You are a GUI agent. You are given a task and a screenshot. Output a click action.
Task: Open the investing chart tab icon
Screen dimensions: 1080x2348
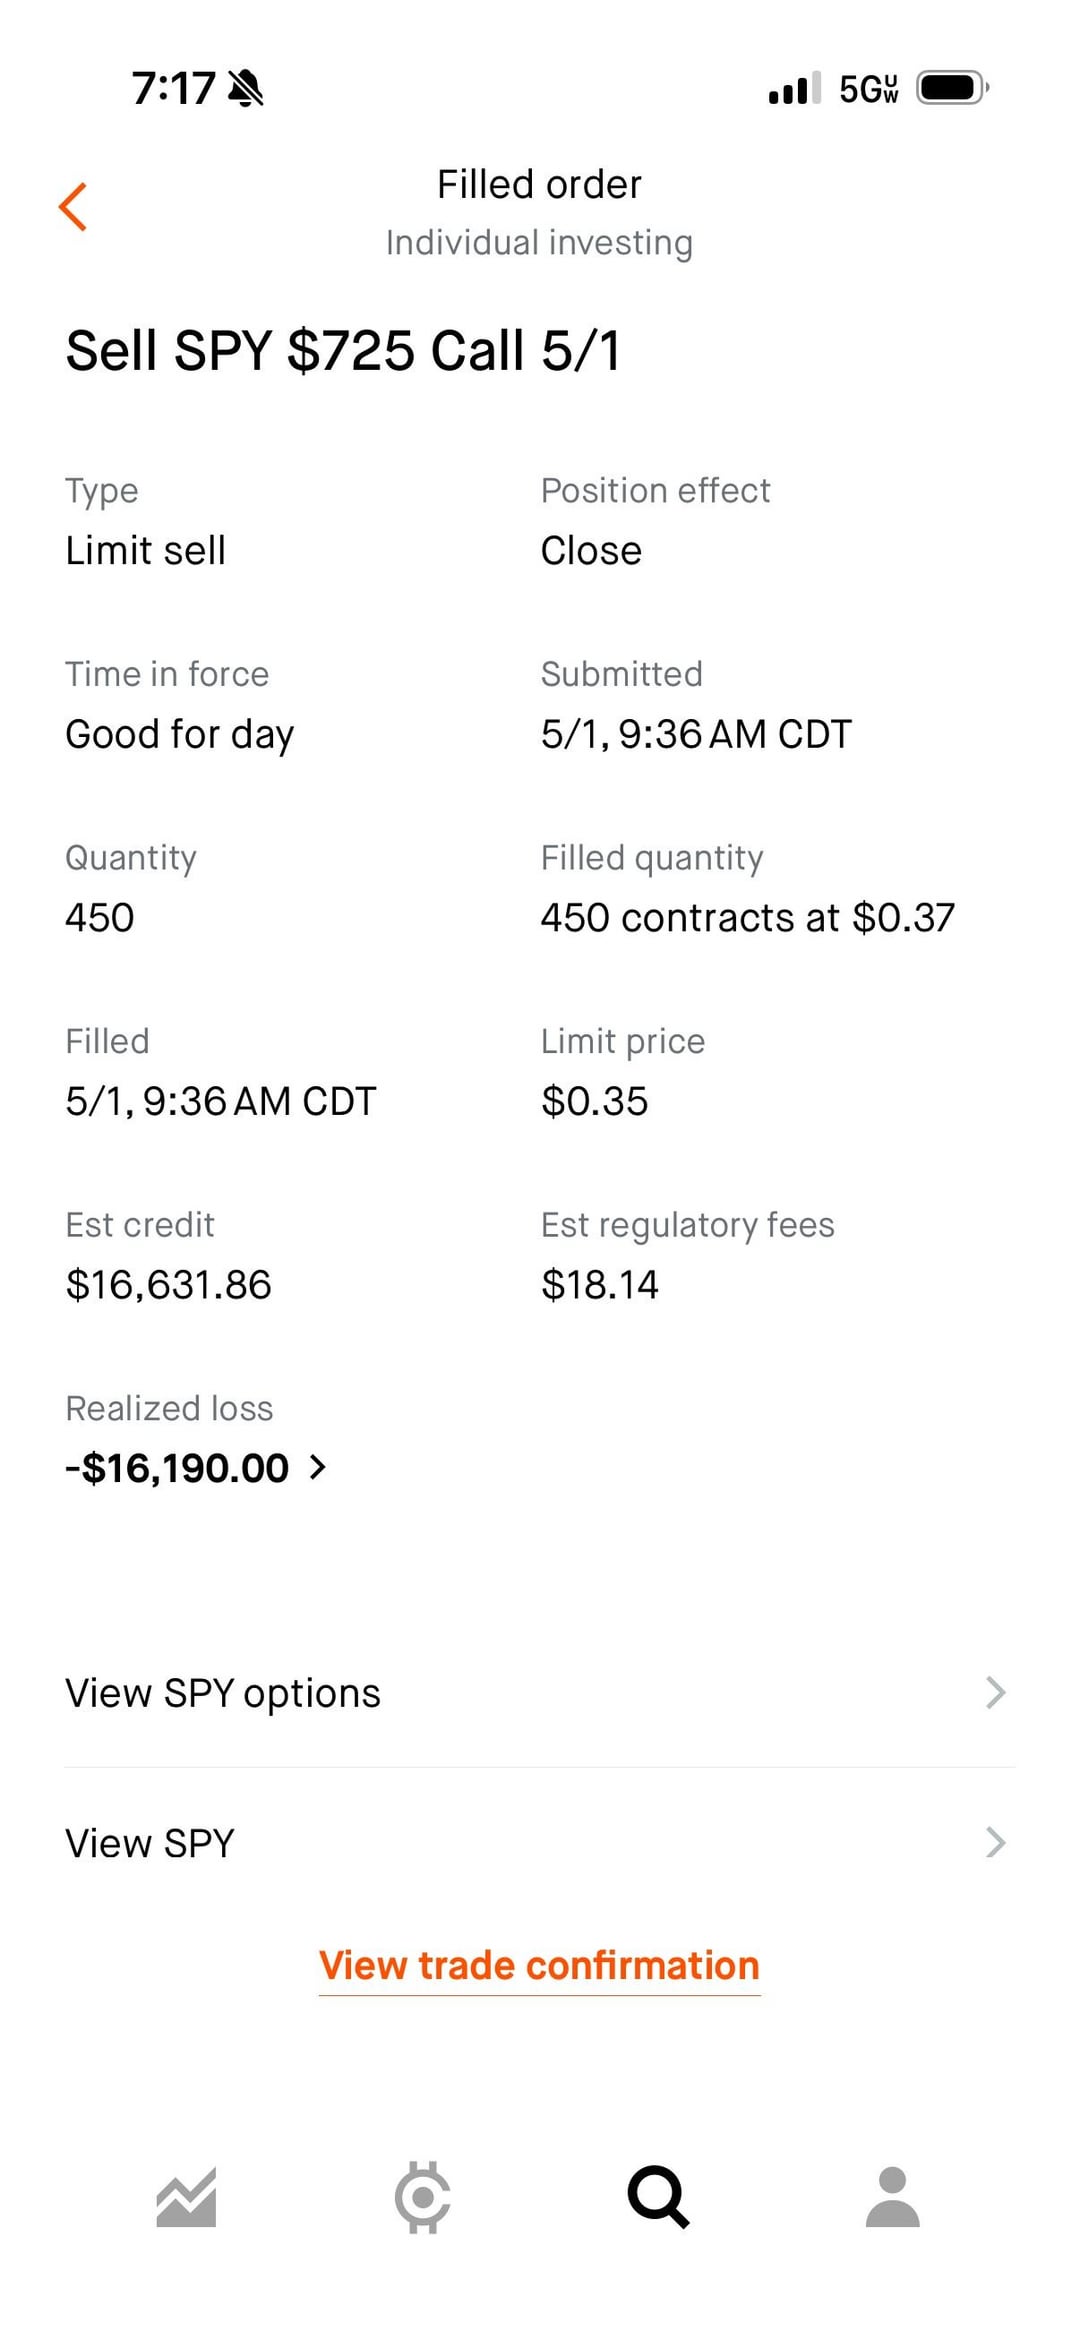187,2198
